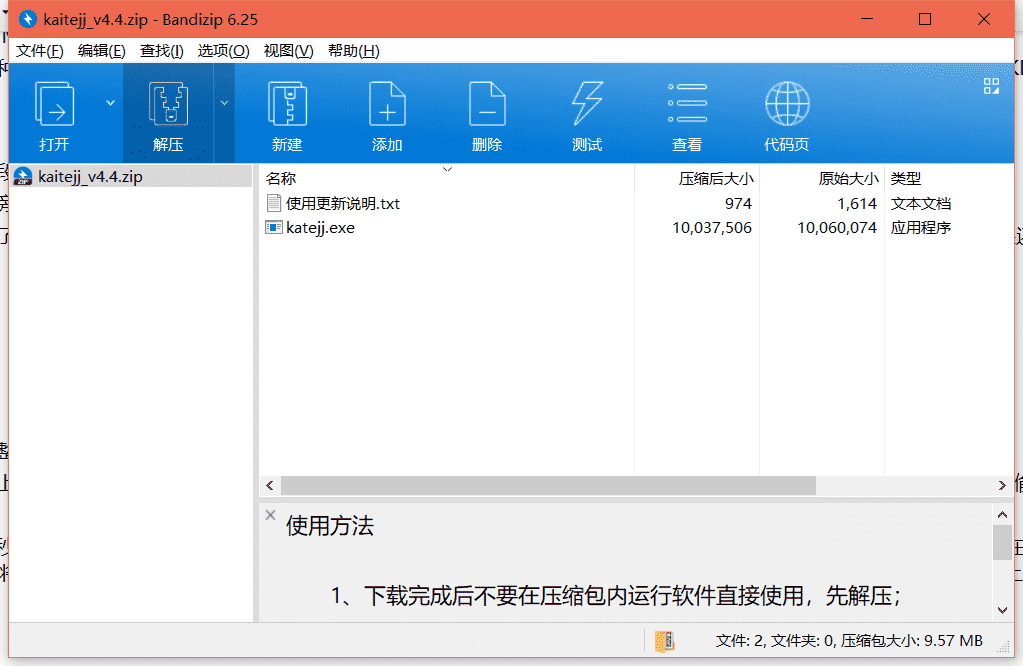The width and height of the screenshot is (1023, 666).
Task: Click the original size 10,060,074
Action: (837, 228)
